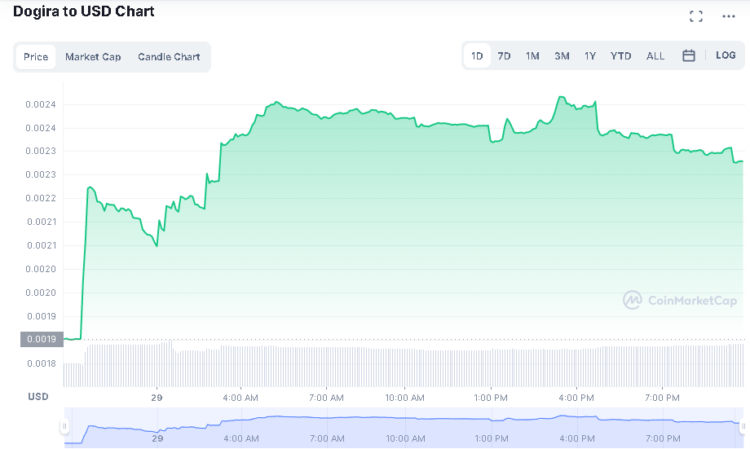Select the YTD time range

621,56
